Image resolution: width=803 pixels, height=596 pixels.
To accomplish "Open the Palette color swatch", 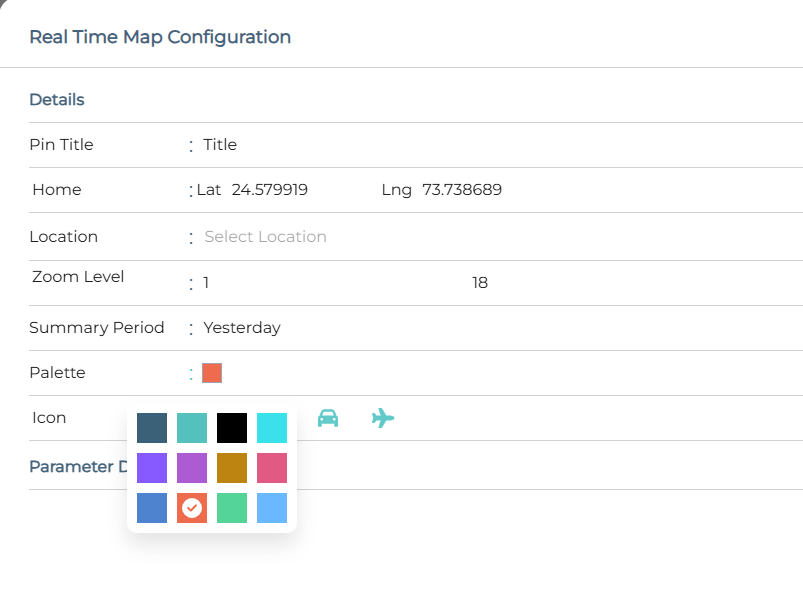I will 212,373.
